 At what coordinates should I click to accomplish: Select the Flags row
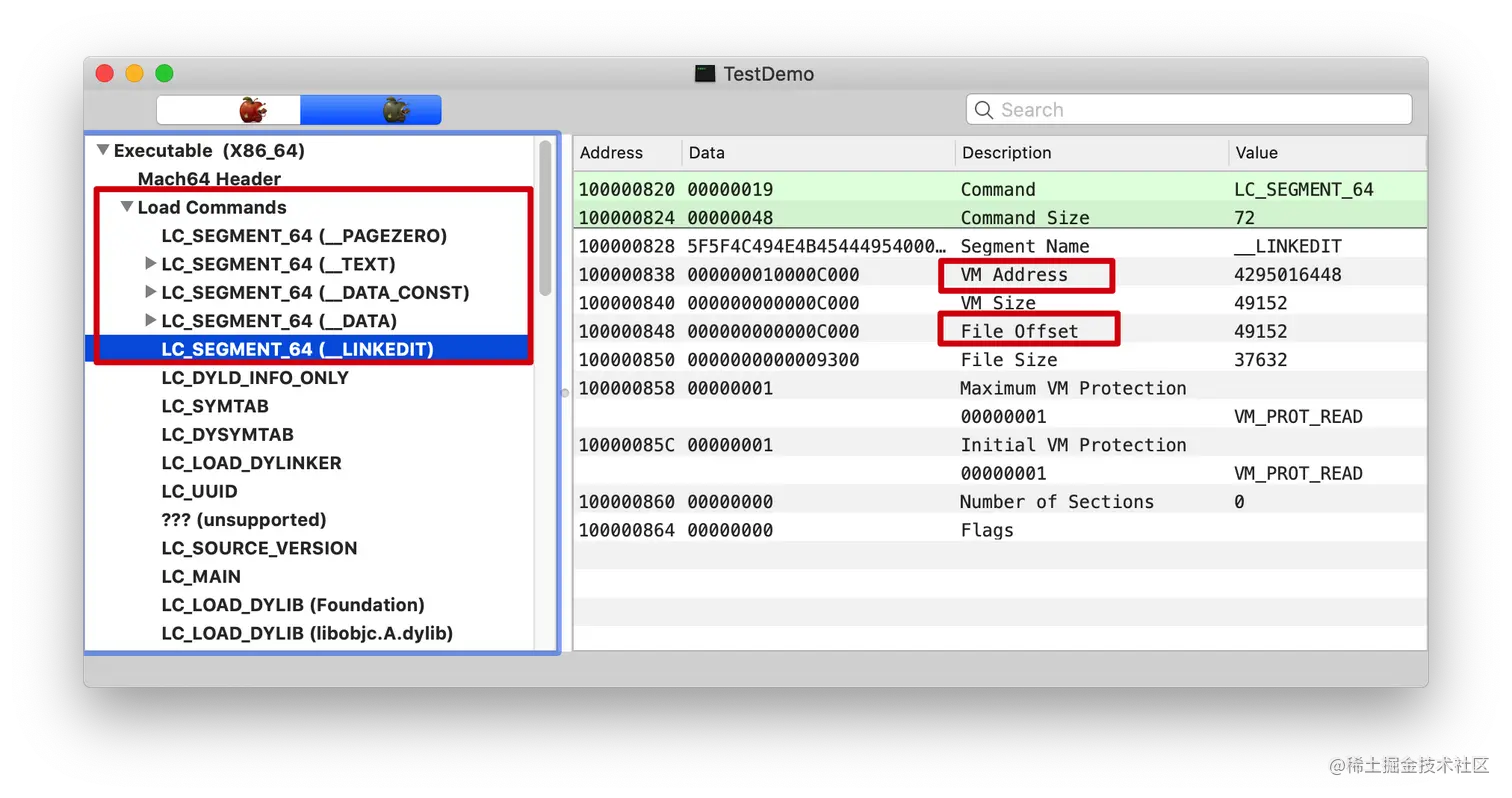[x=1000, y=530]
